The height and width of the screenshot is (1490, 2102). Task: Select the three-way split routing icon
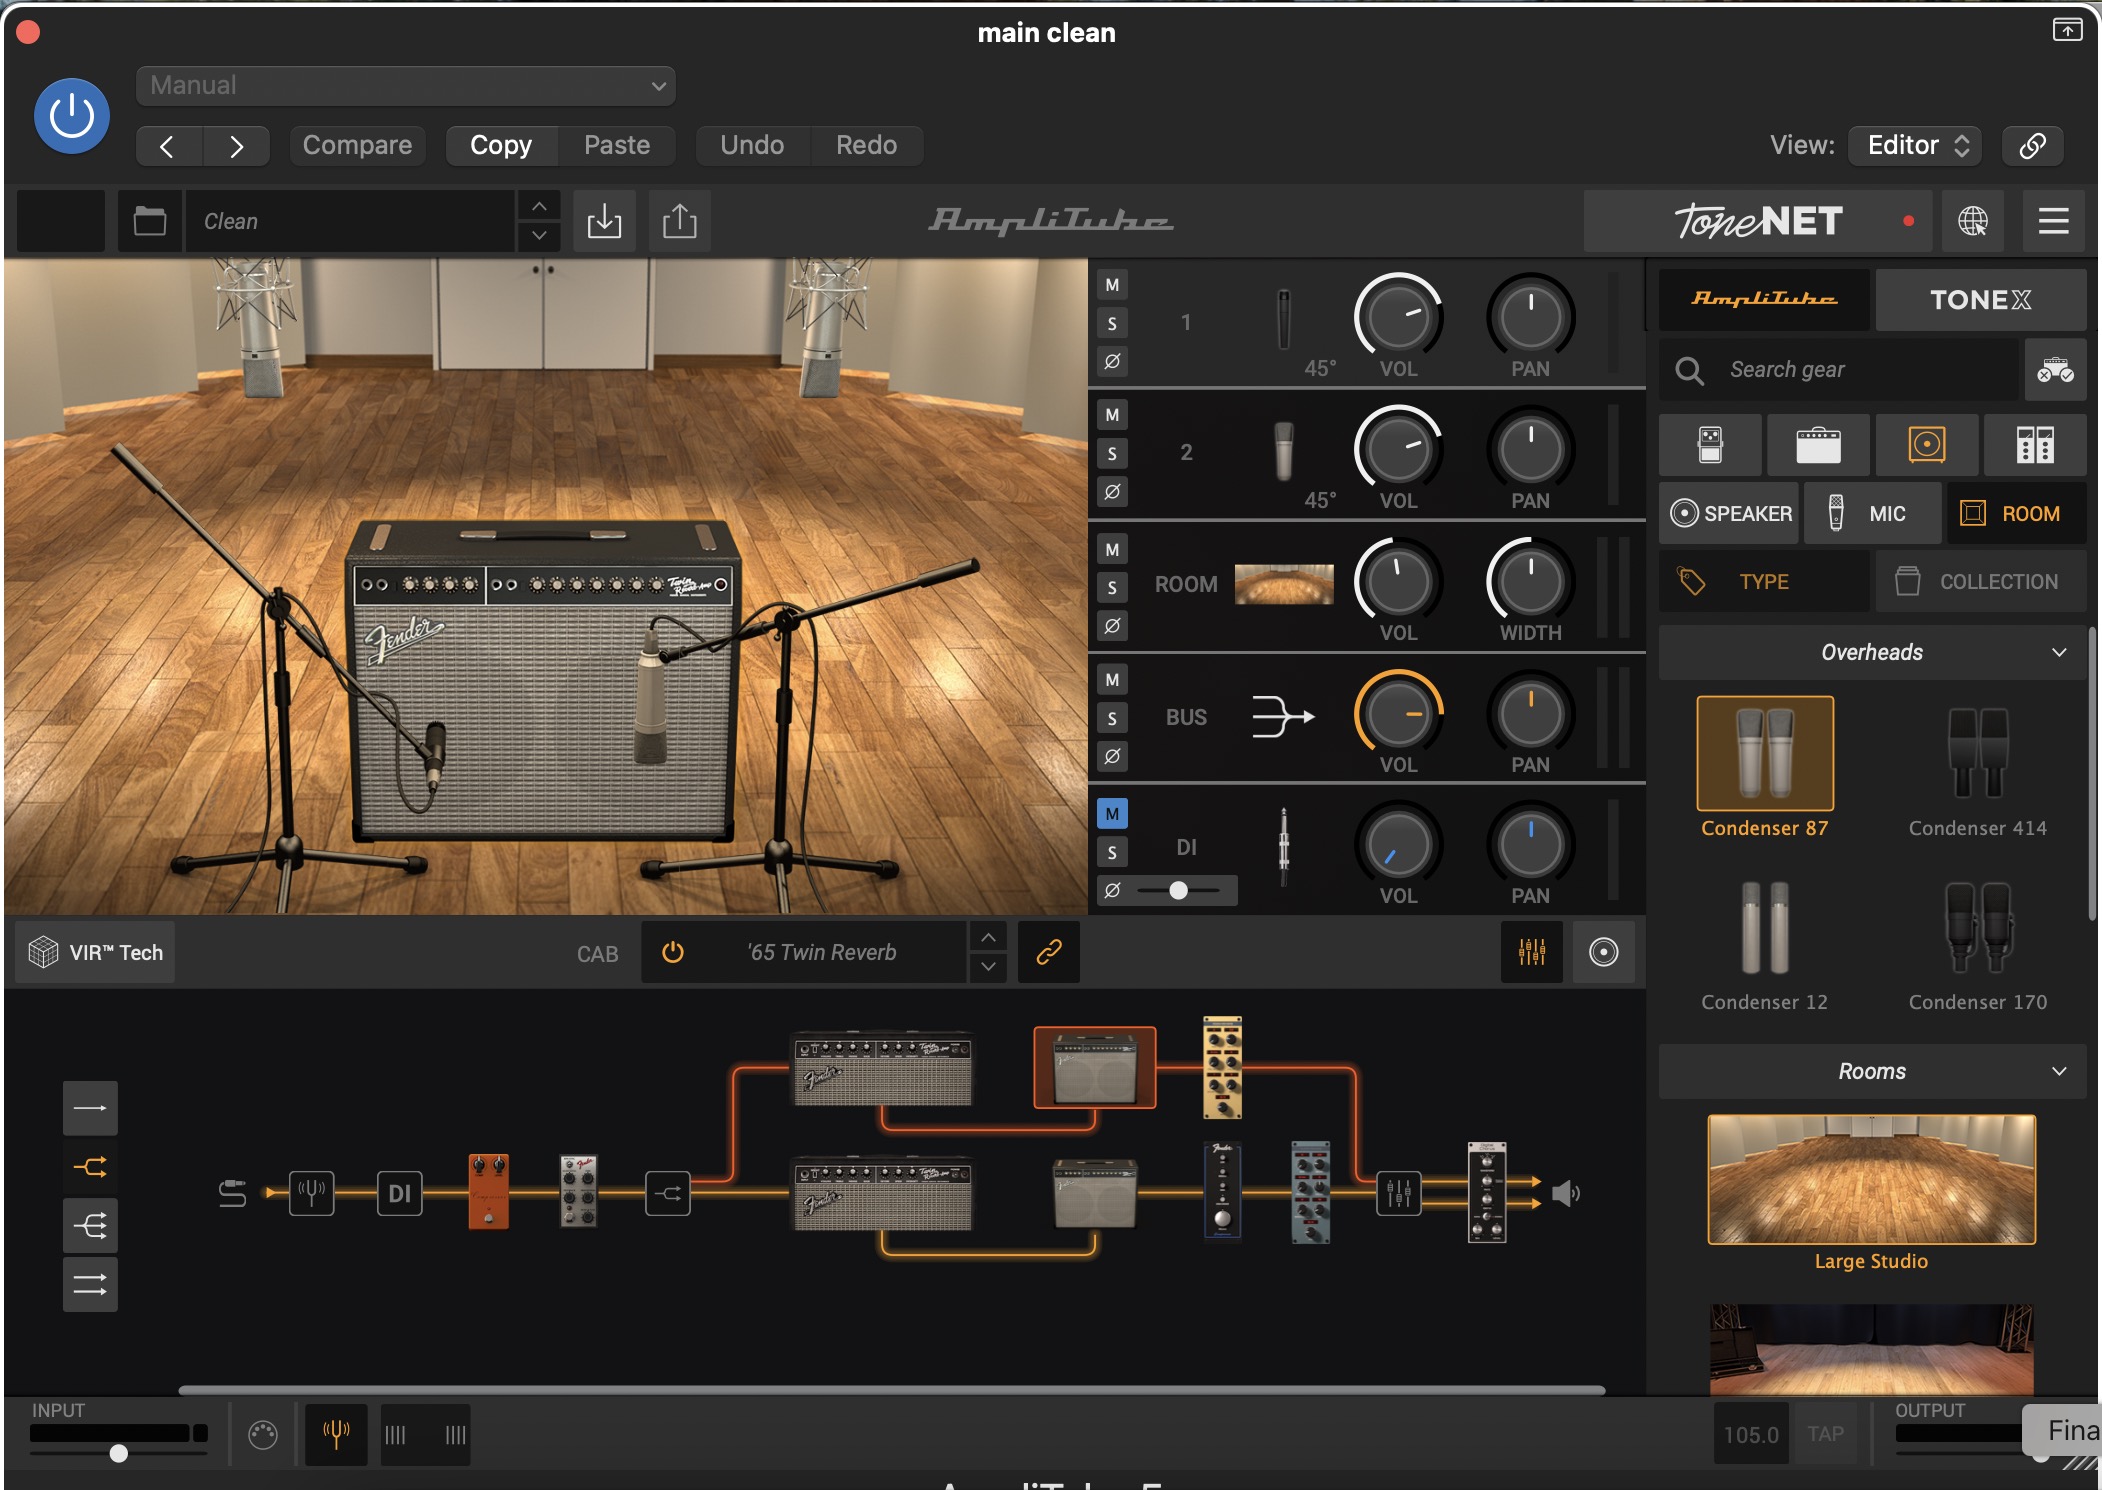pyautogui.click(x=90, y=1226)
